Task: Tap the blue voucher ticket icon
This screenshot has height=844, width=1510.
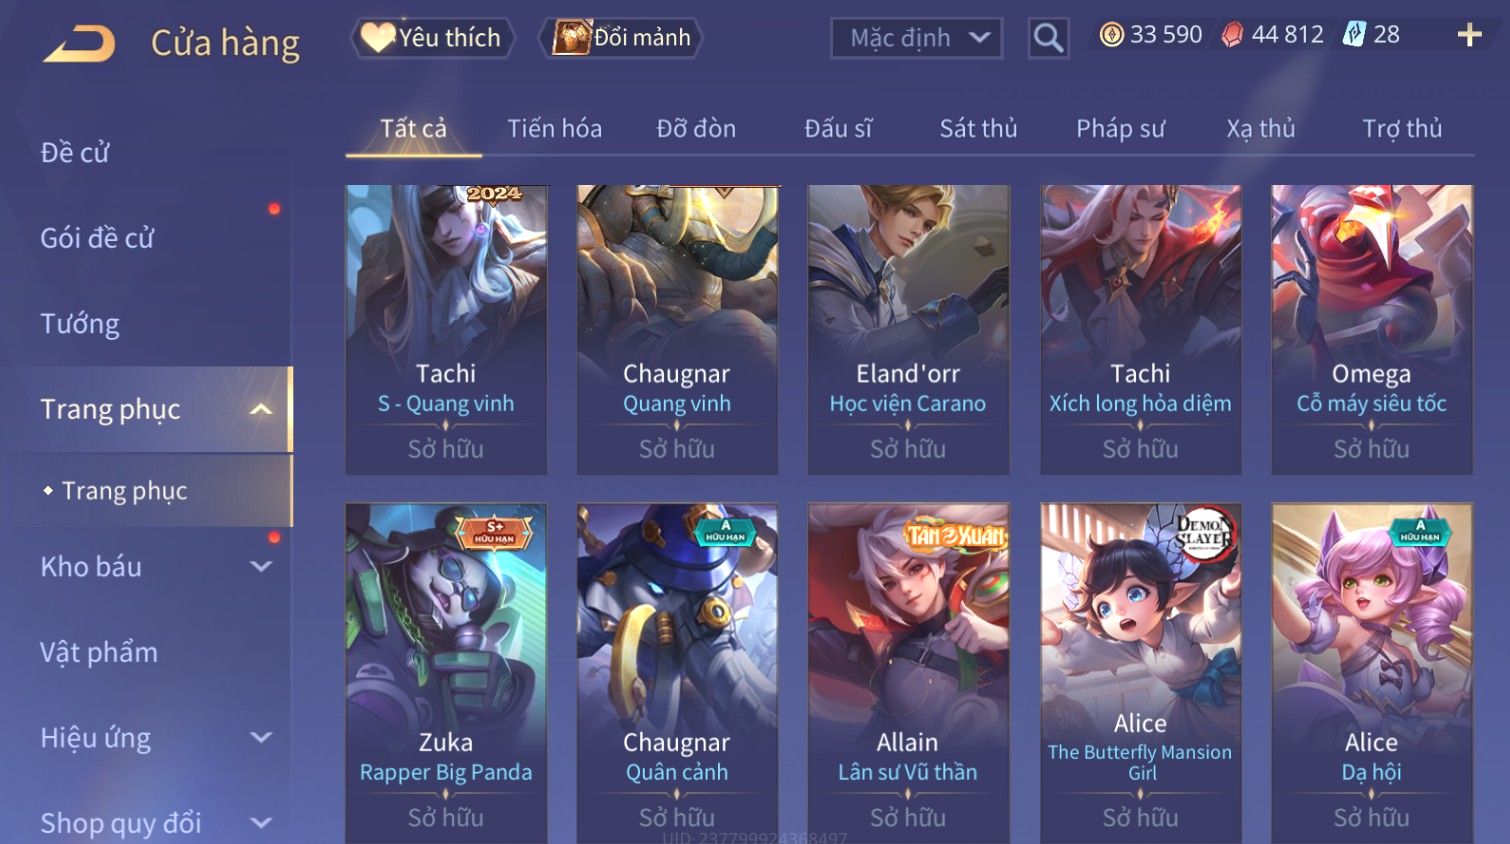Action: pos(1354,35)
